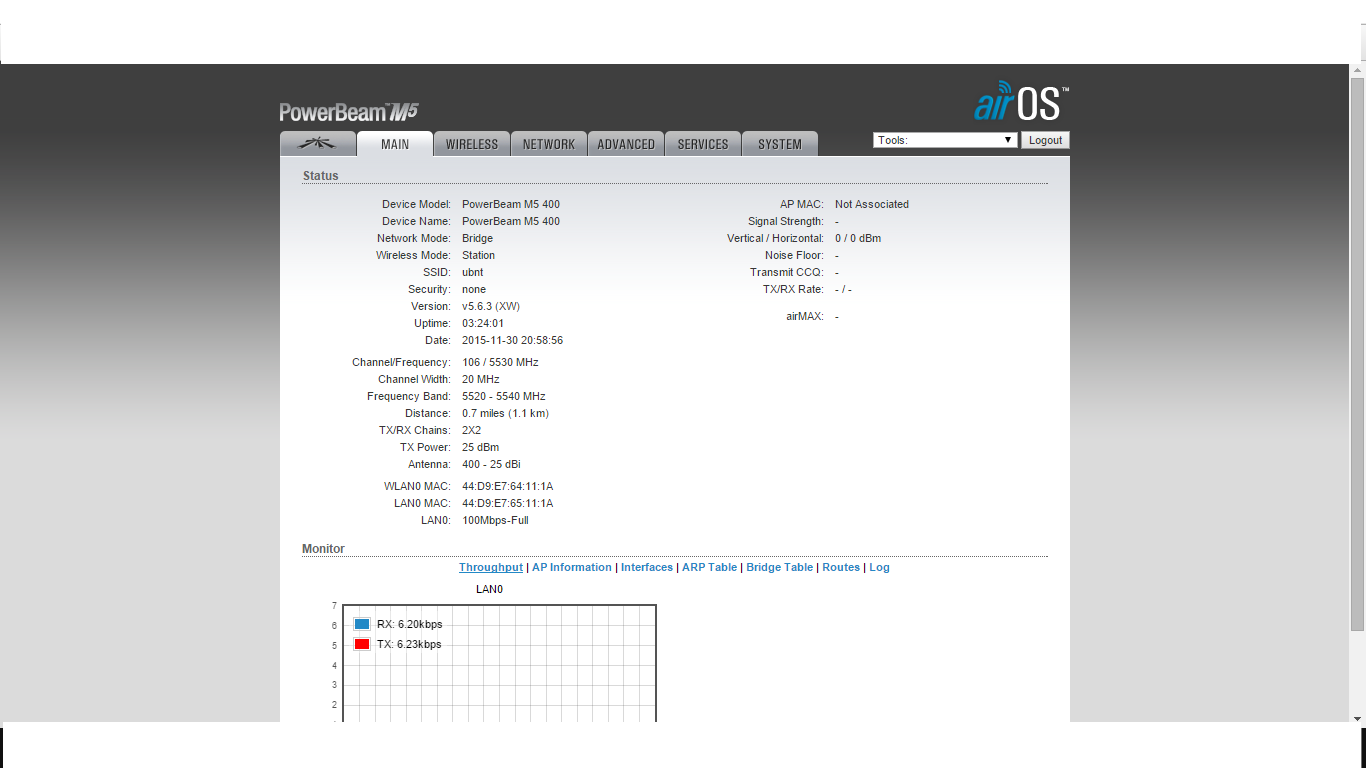Click the Transmit CCQ: label
Image resolution: width=1366 pixels, height=768 pixels.
point(787,272)
